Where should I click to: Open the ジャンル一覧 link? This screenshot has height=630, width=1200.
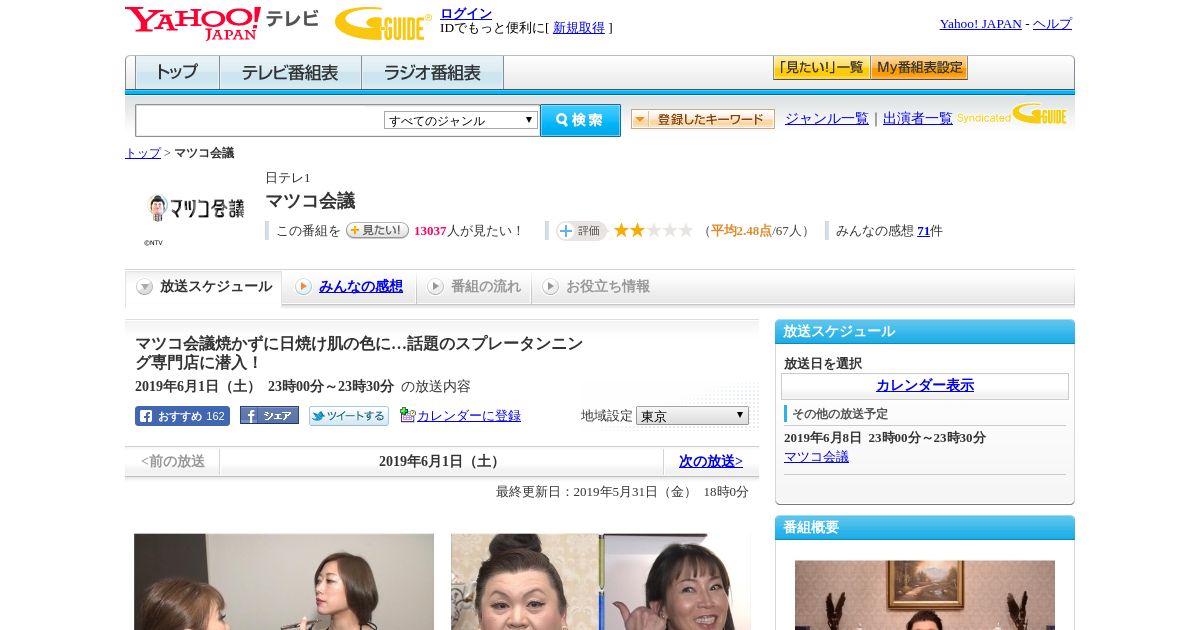tap(827, 119)
